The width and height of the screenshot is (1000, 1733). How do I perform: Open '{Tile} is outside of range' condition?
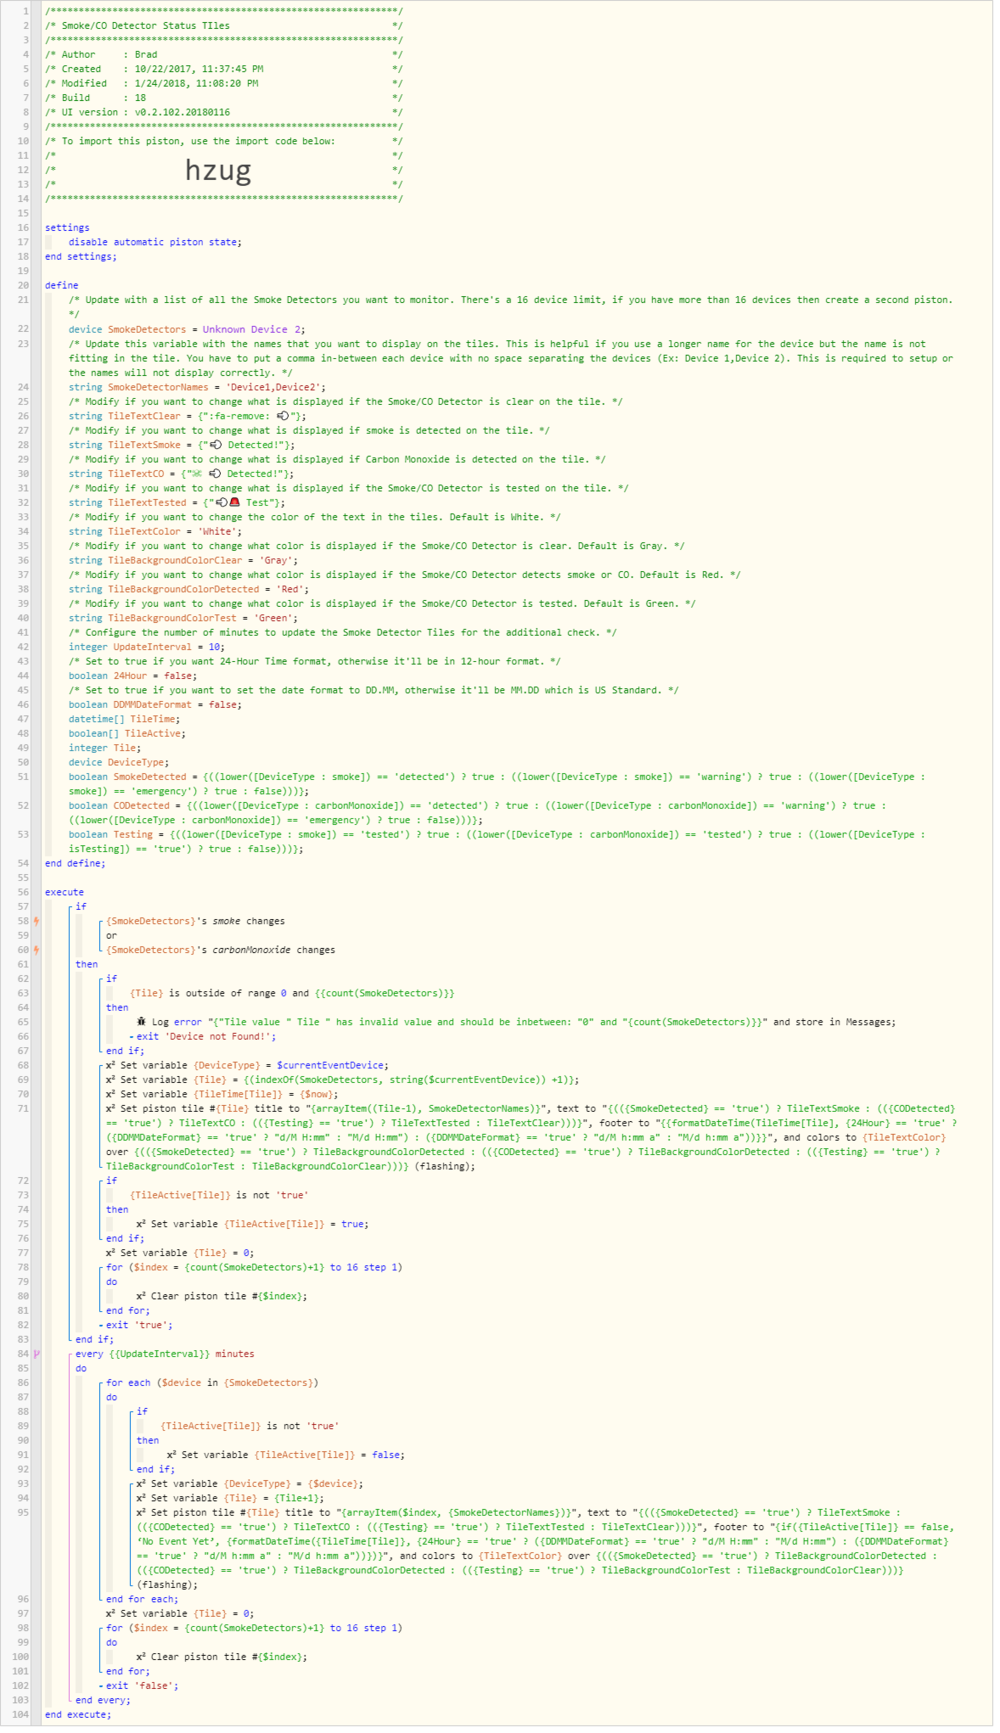click(292, 996)
